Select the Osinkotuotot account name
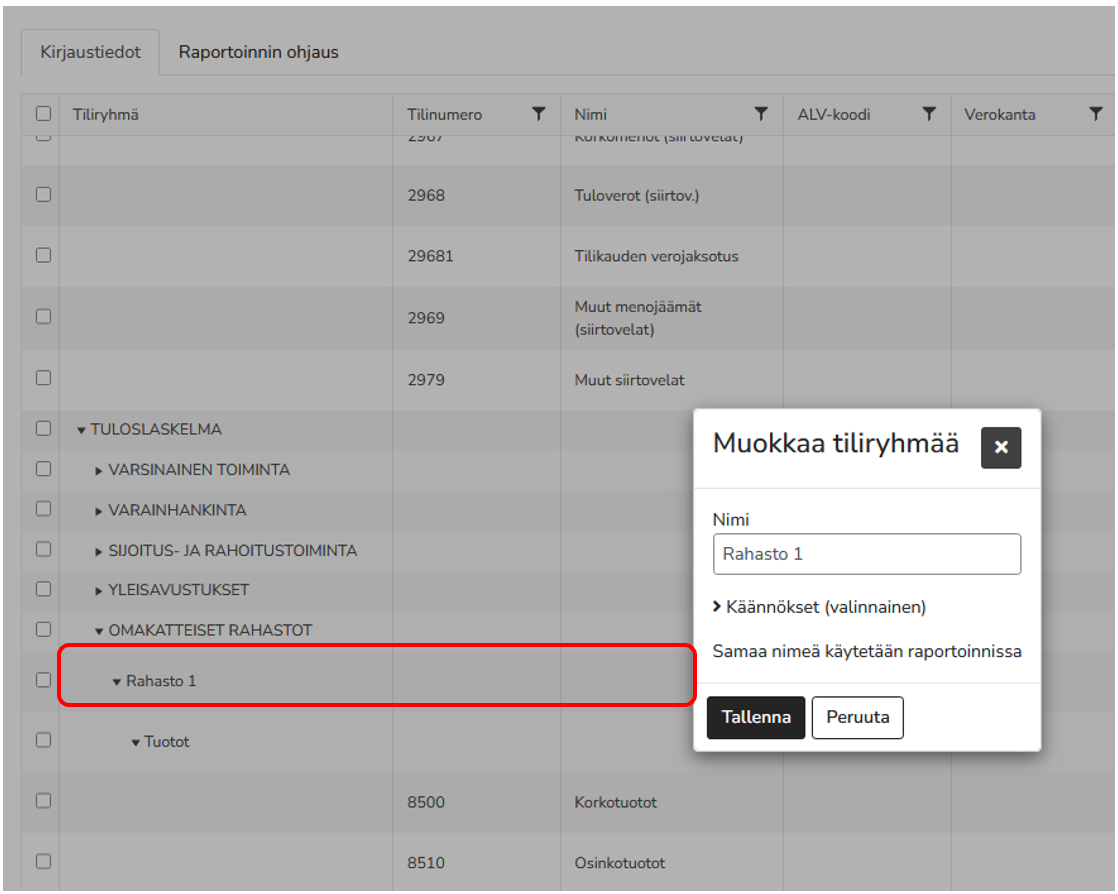Screen dimensions: 1118x894 pos(620,863)
